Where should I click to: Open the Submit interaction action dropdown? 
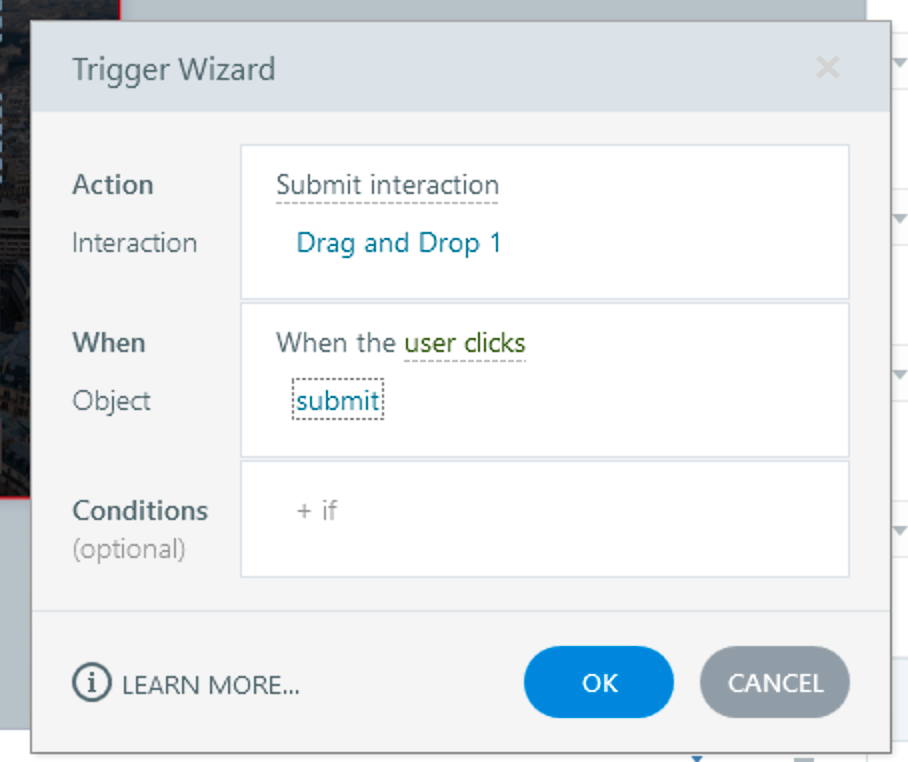click(x=387, y=186)
